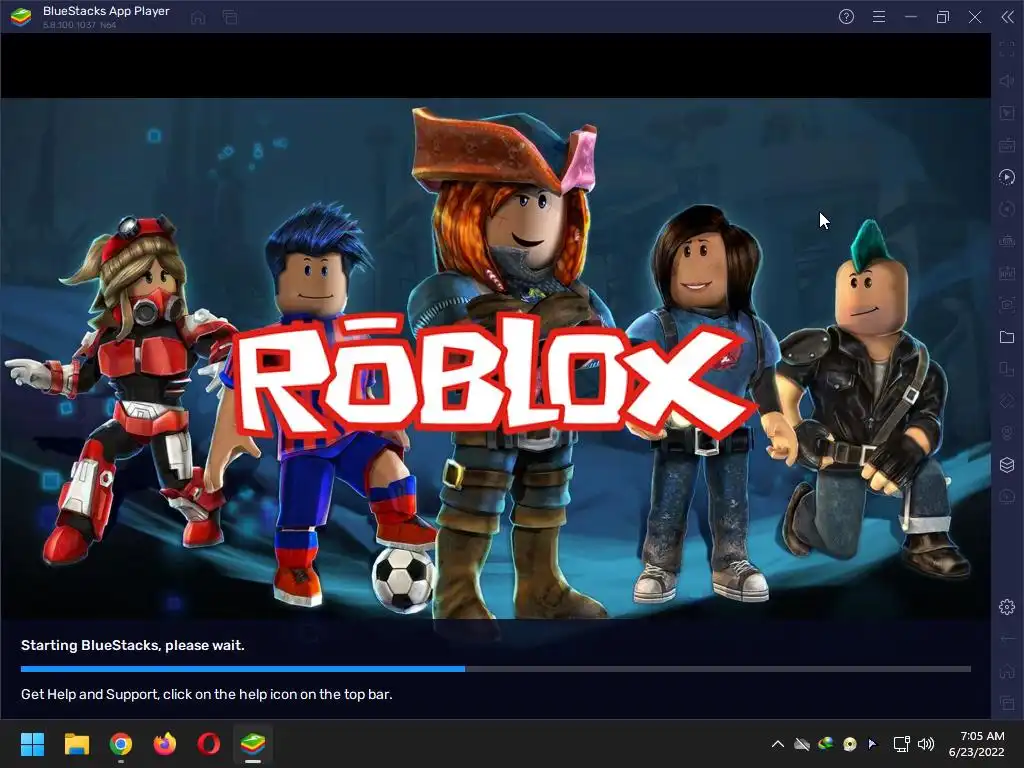Open Google Chrome from the taskbar

121,744
